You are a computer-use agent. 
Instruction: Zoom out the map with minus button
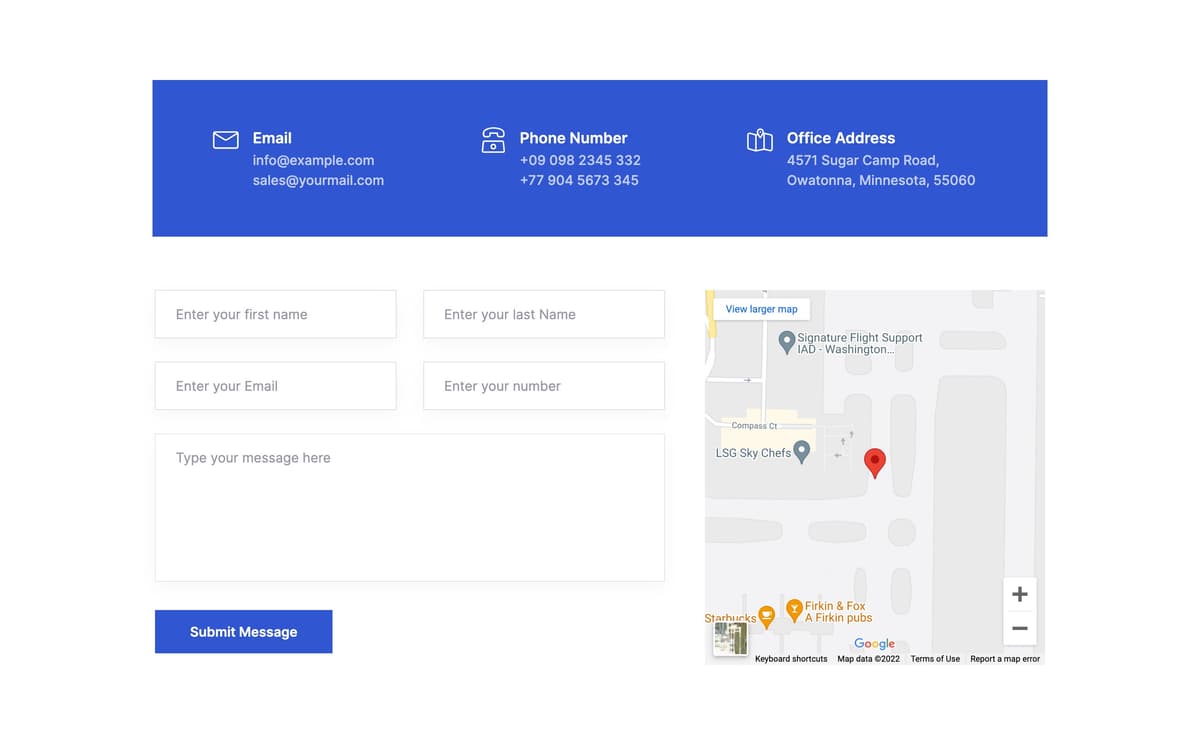click(1019, 628)
